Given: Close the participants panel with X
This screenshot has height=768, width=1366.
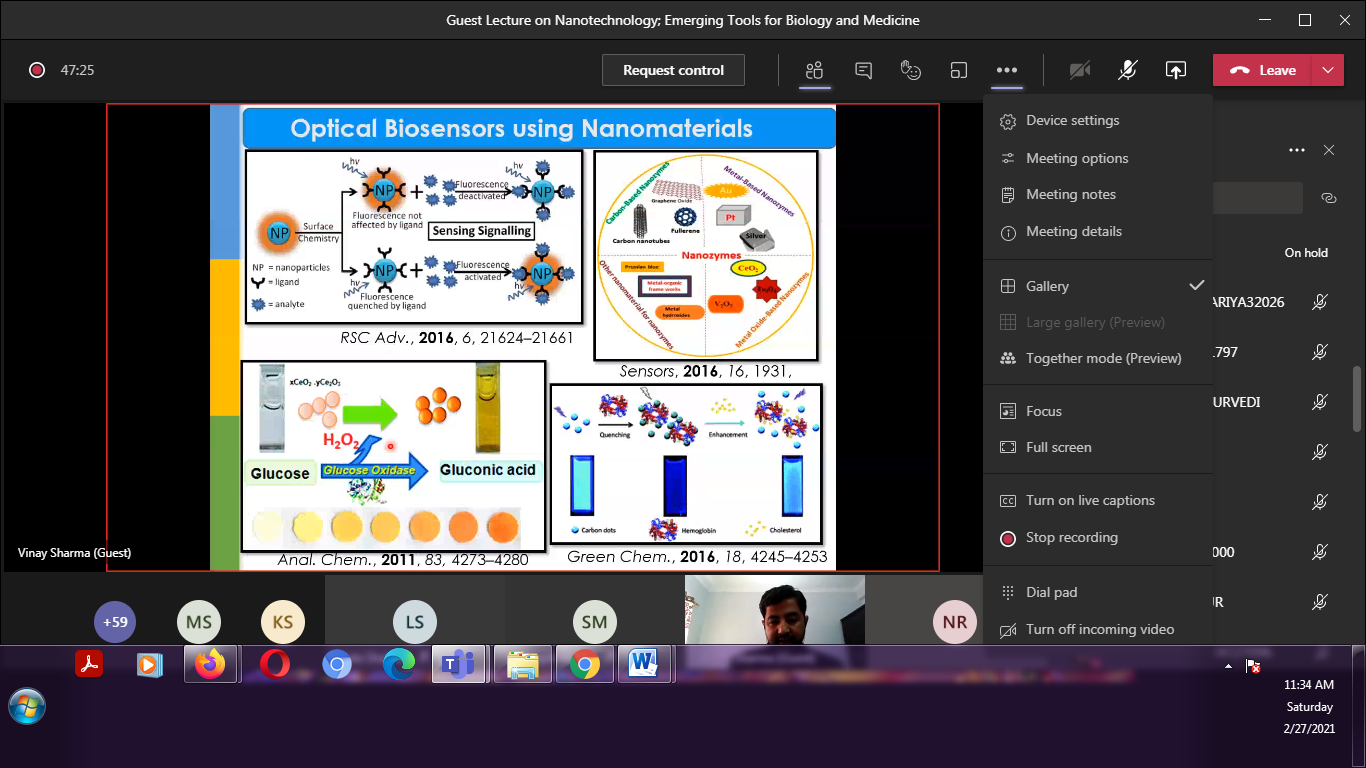Looking at the screenshot, I should click(x=1328, y=150).
